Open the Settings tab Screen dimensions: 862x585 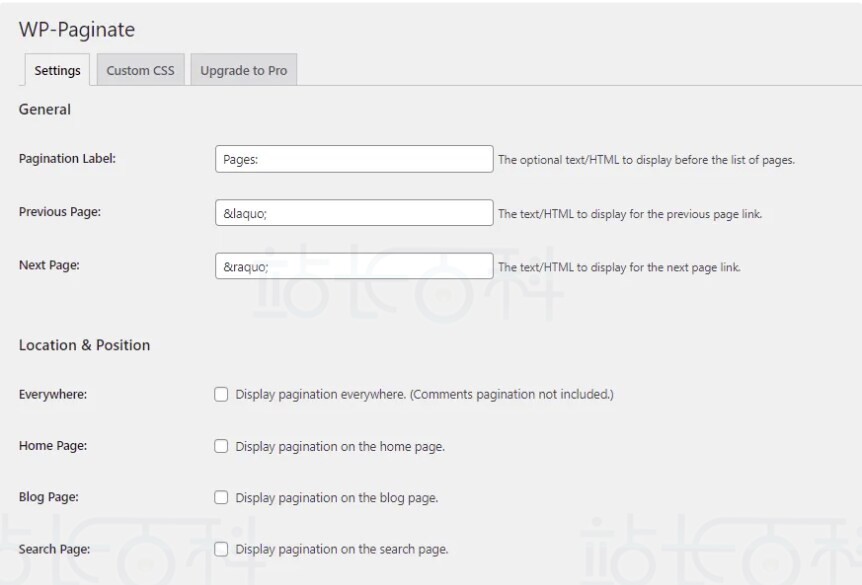57,70
